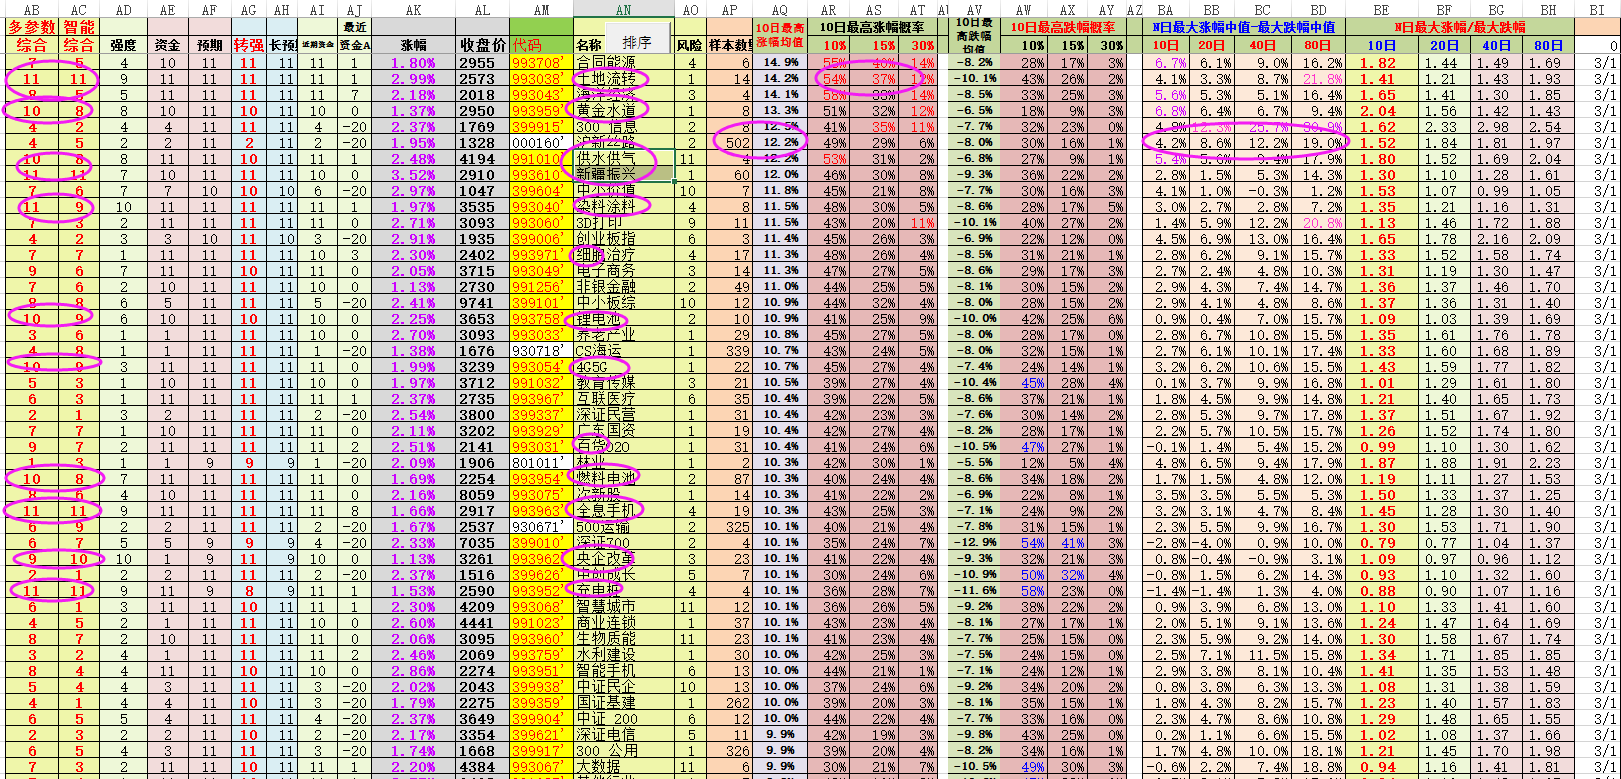Click the N日最大涨幅中值-最大跌幅中值 header
Image resolution: width=1621 pixels, height=779 pixels.
(1244, 27)
